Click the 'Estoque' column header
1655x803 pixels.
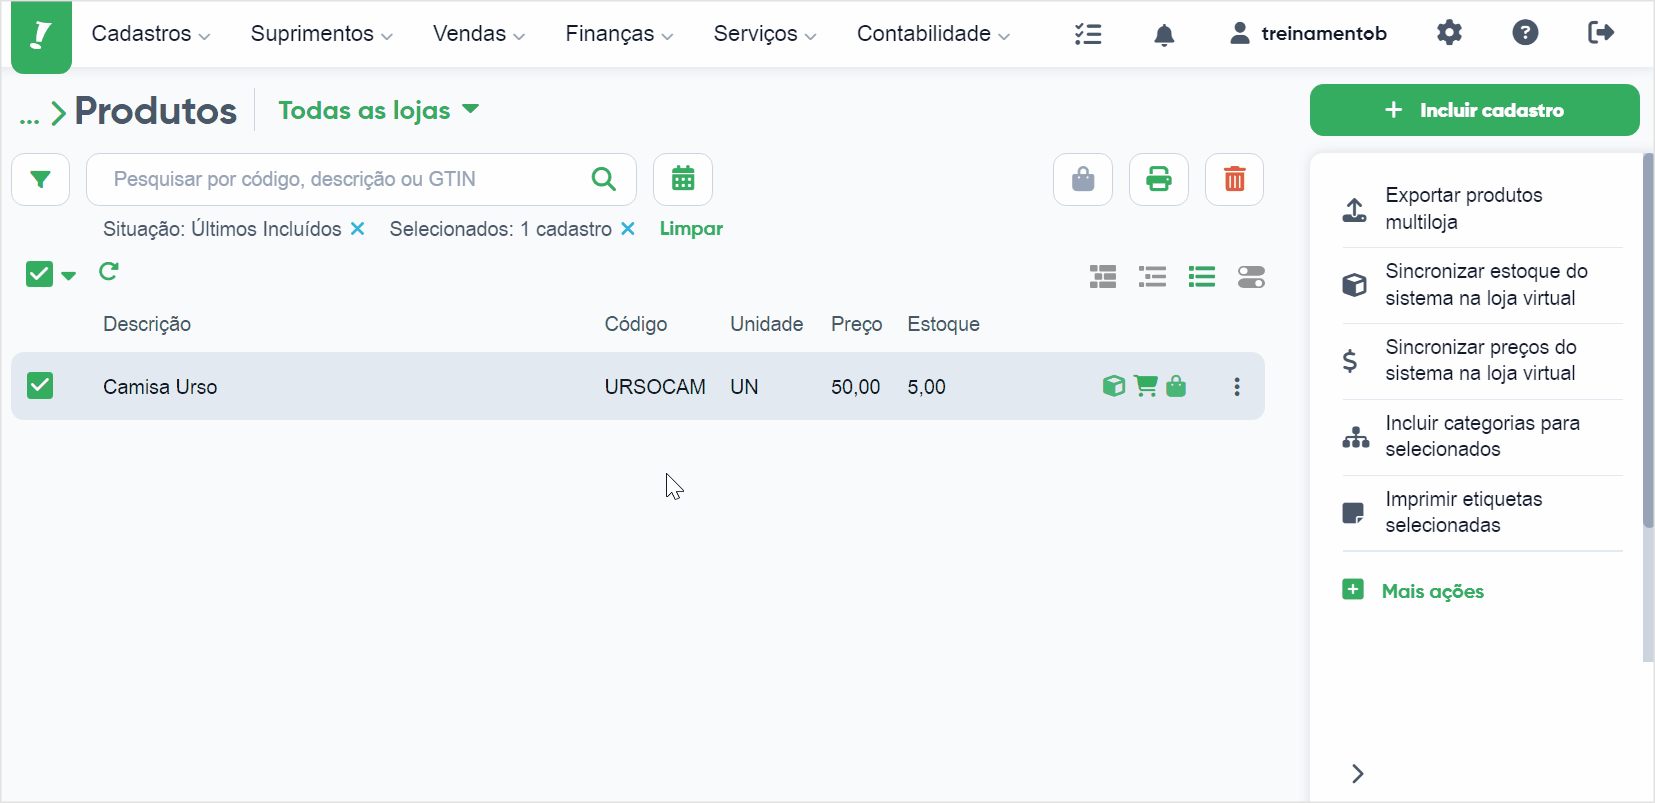click(944, 324)
